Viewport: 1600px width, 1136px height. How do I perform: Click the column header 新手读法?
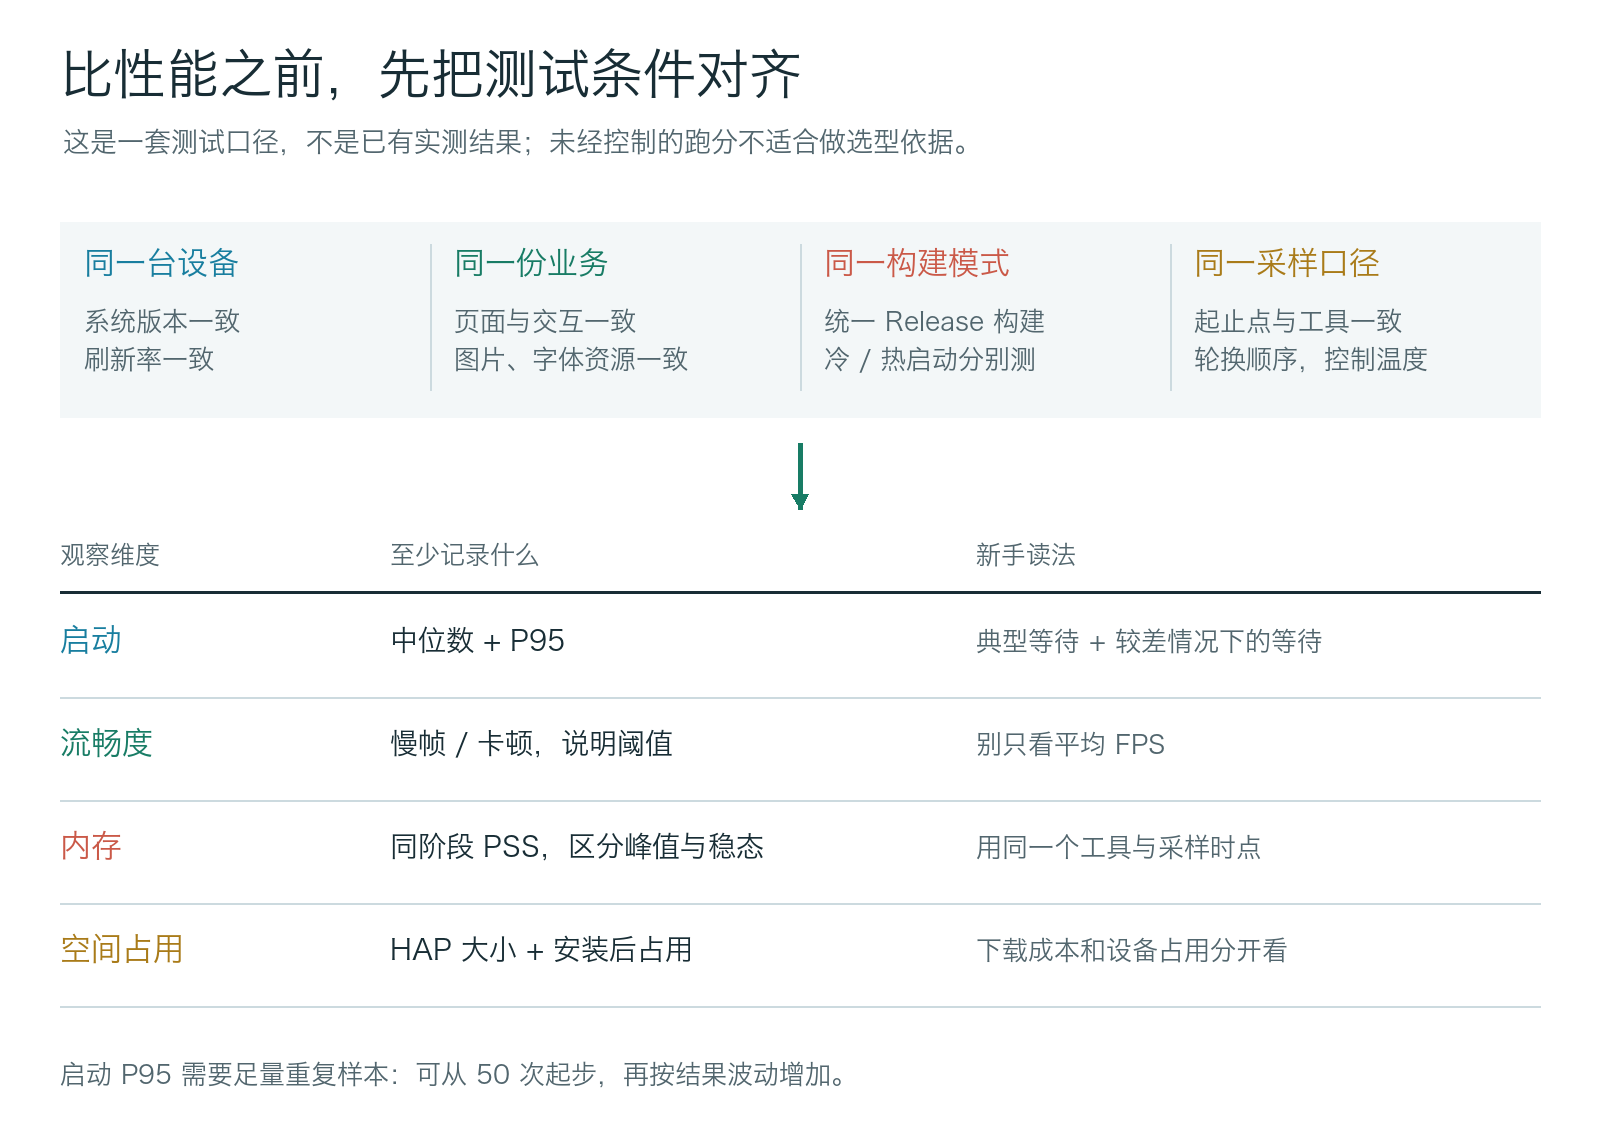click(x=1025, y=555)
